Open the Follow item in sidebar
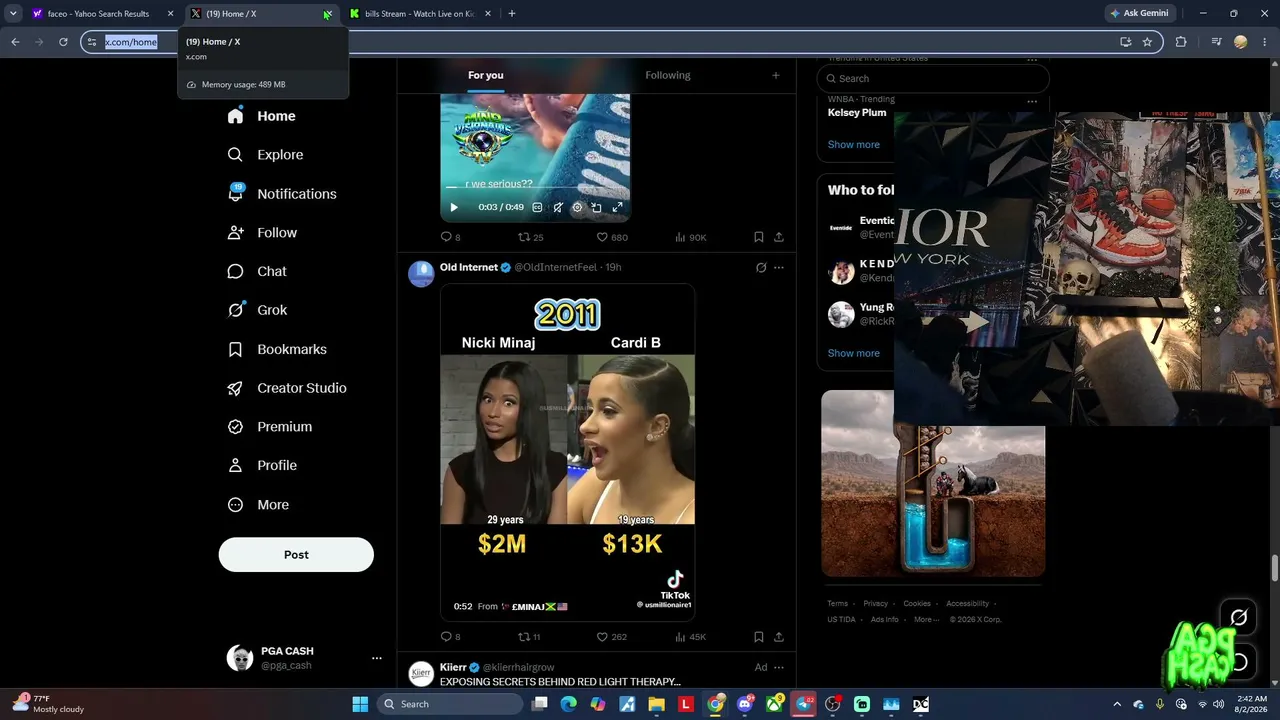This screenshot has width=1280, height=720. tap(262, 233)
